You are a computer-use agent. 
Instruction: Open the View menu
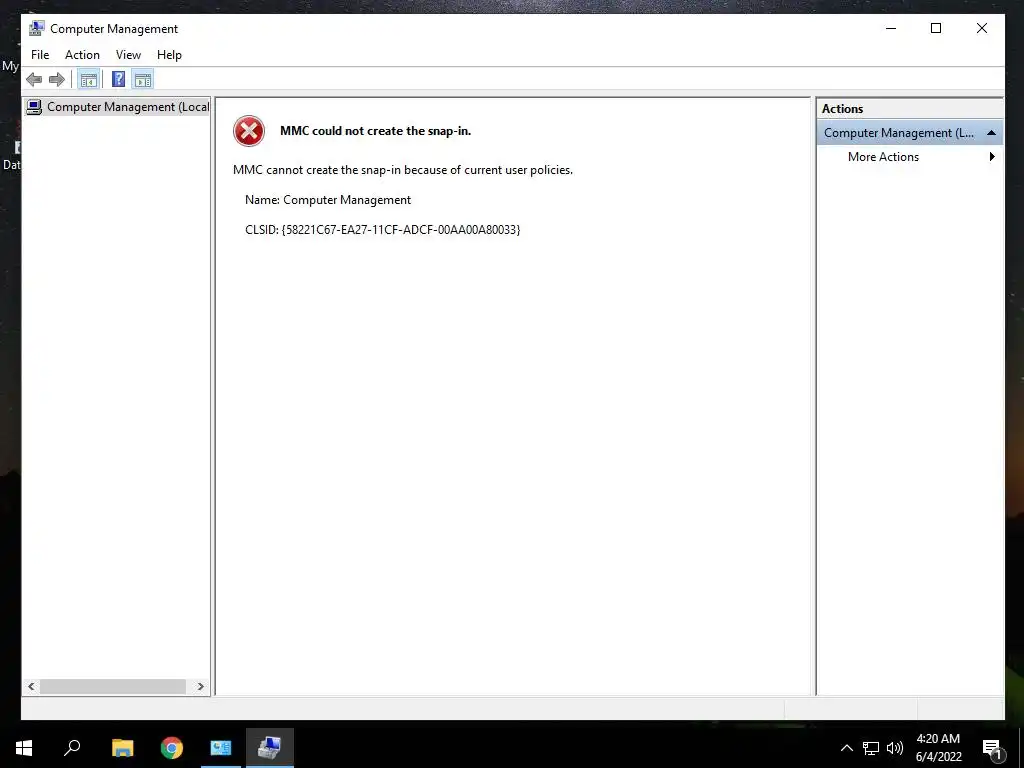pos(128,55)
